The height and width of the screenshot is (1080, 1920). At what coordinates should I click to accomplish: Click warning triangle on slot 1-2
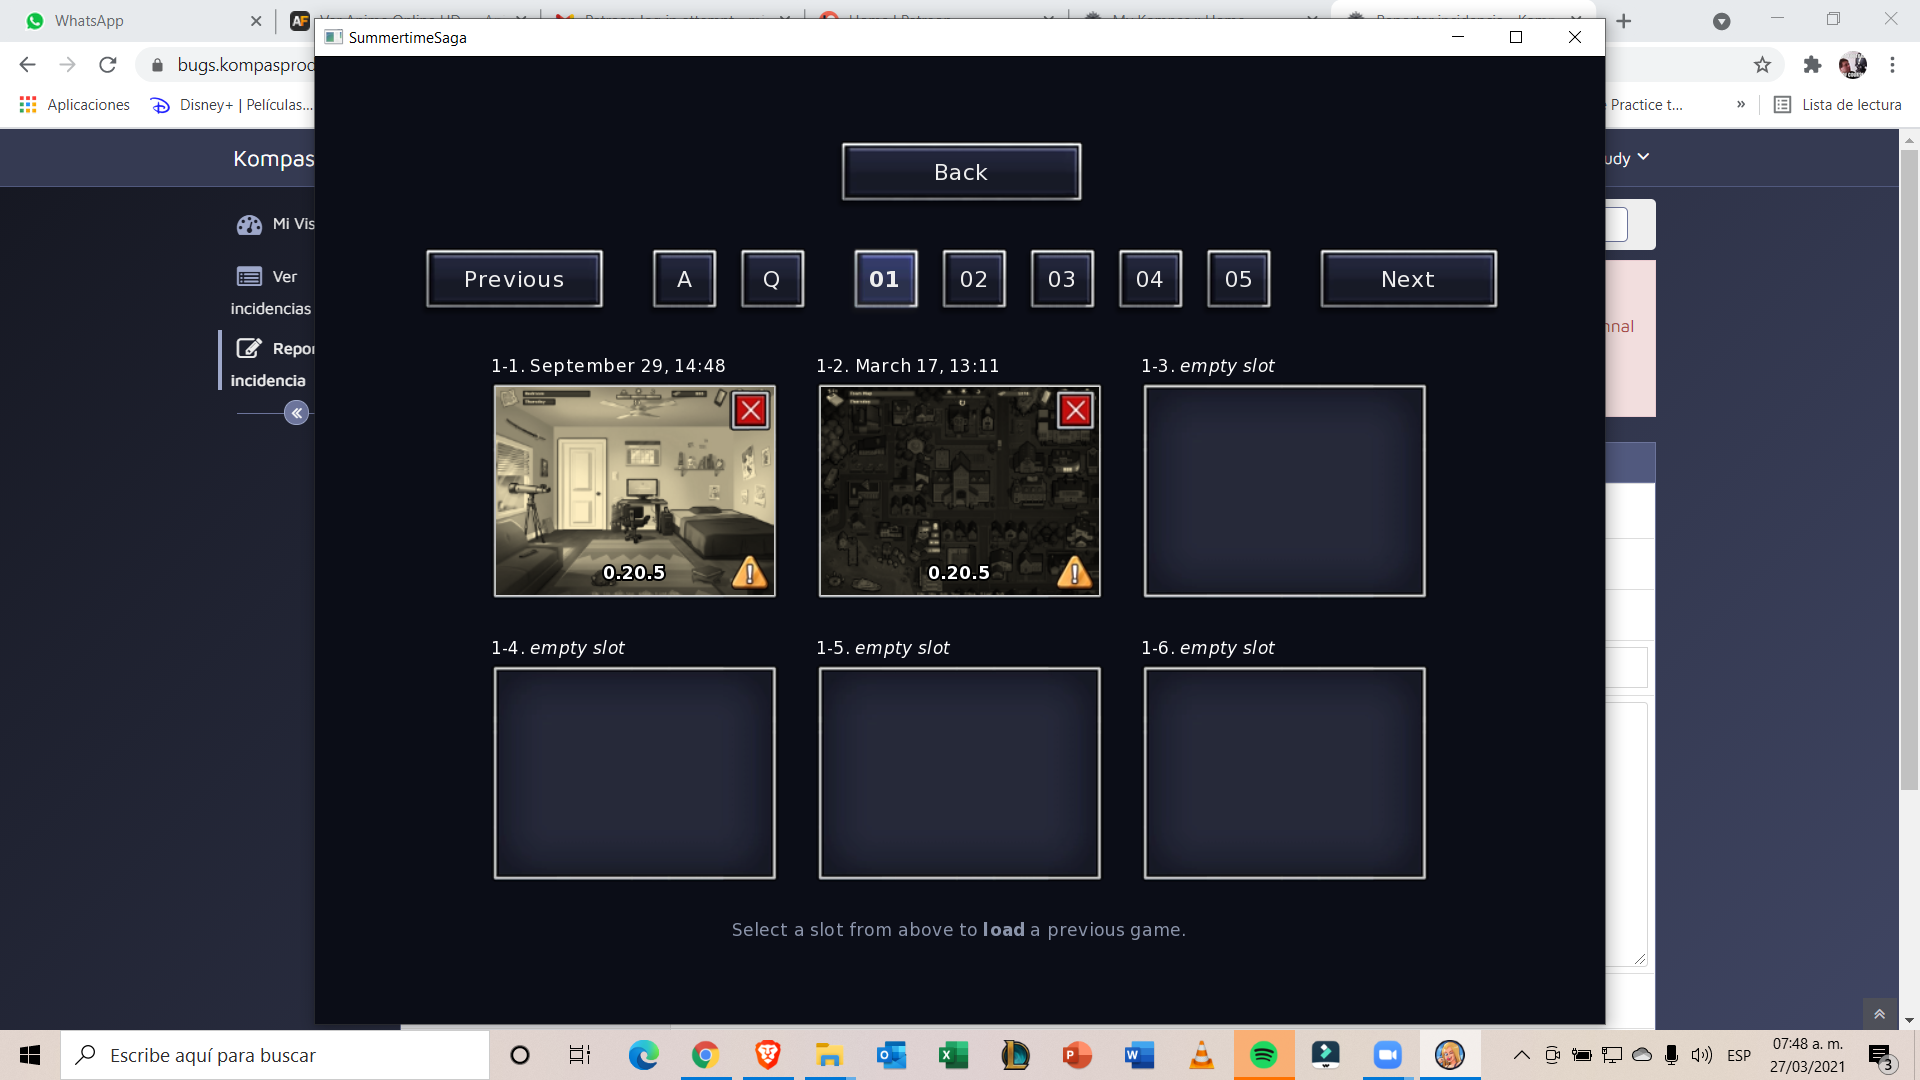[1074, 572]
